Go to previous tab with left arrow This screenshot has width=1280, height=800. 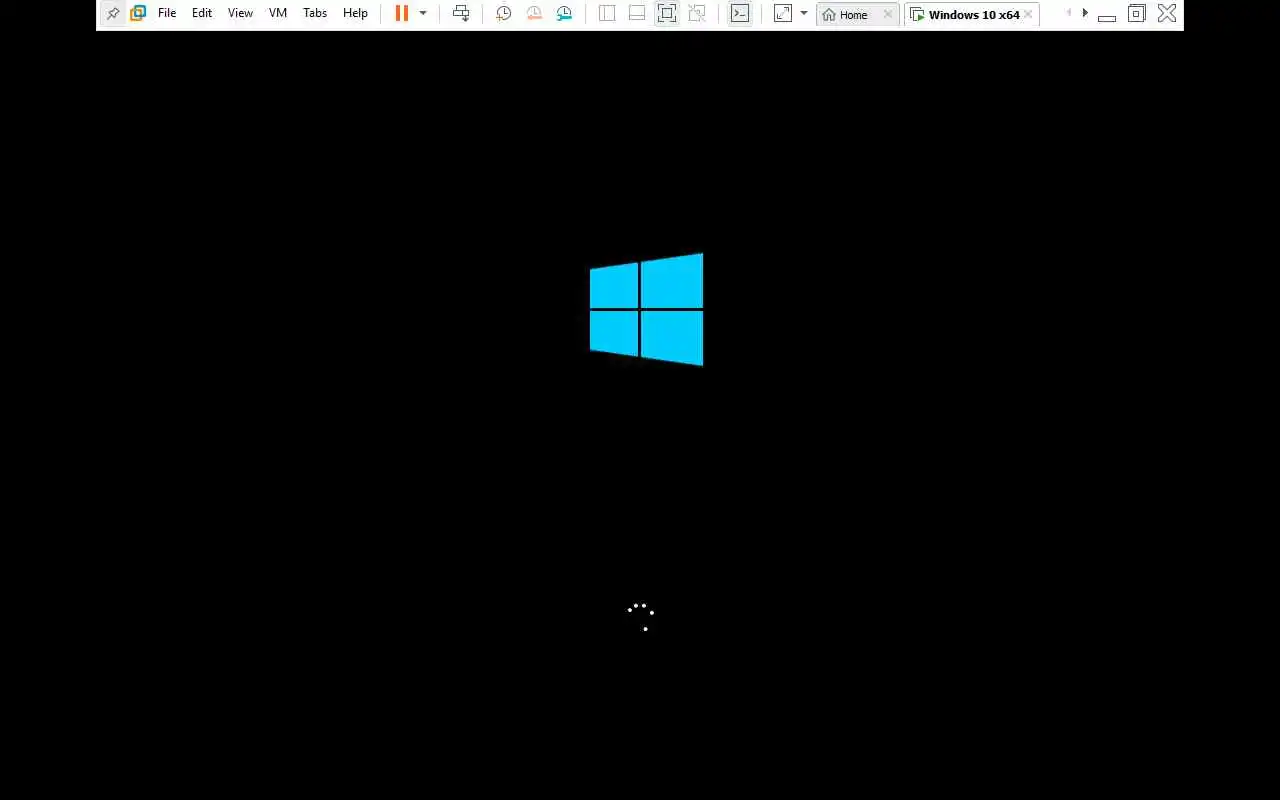pos(1069,13)
